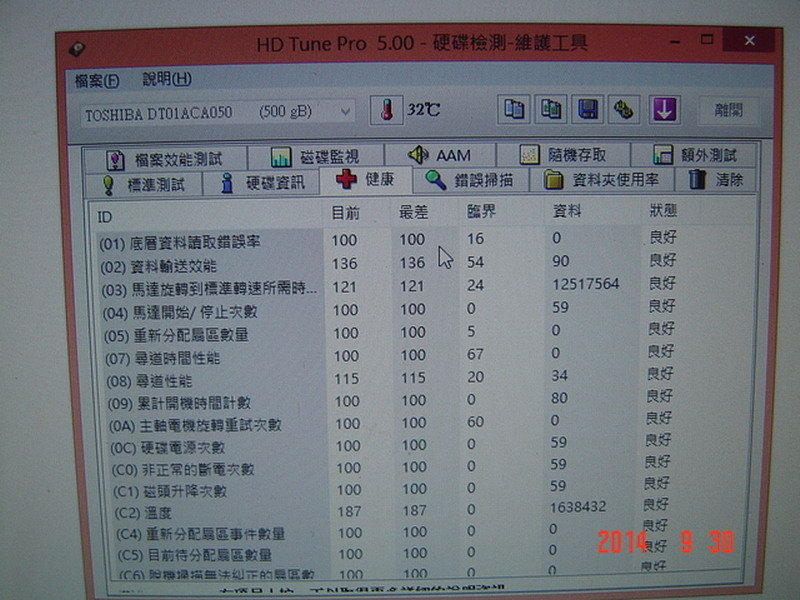Click the thermometer temperature icon

point(386,110)
